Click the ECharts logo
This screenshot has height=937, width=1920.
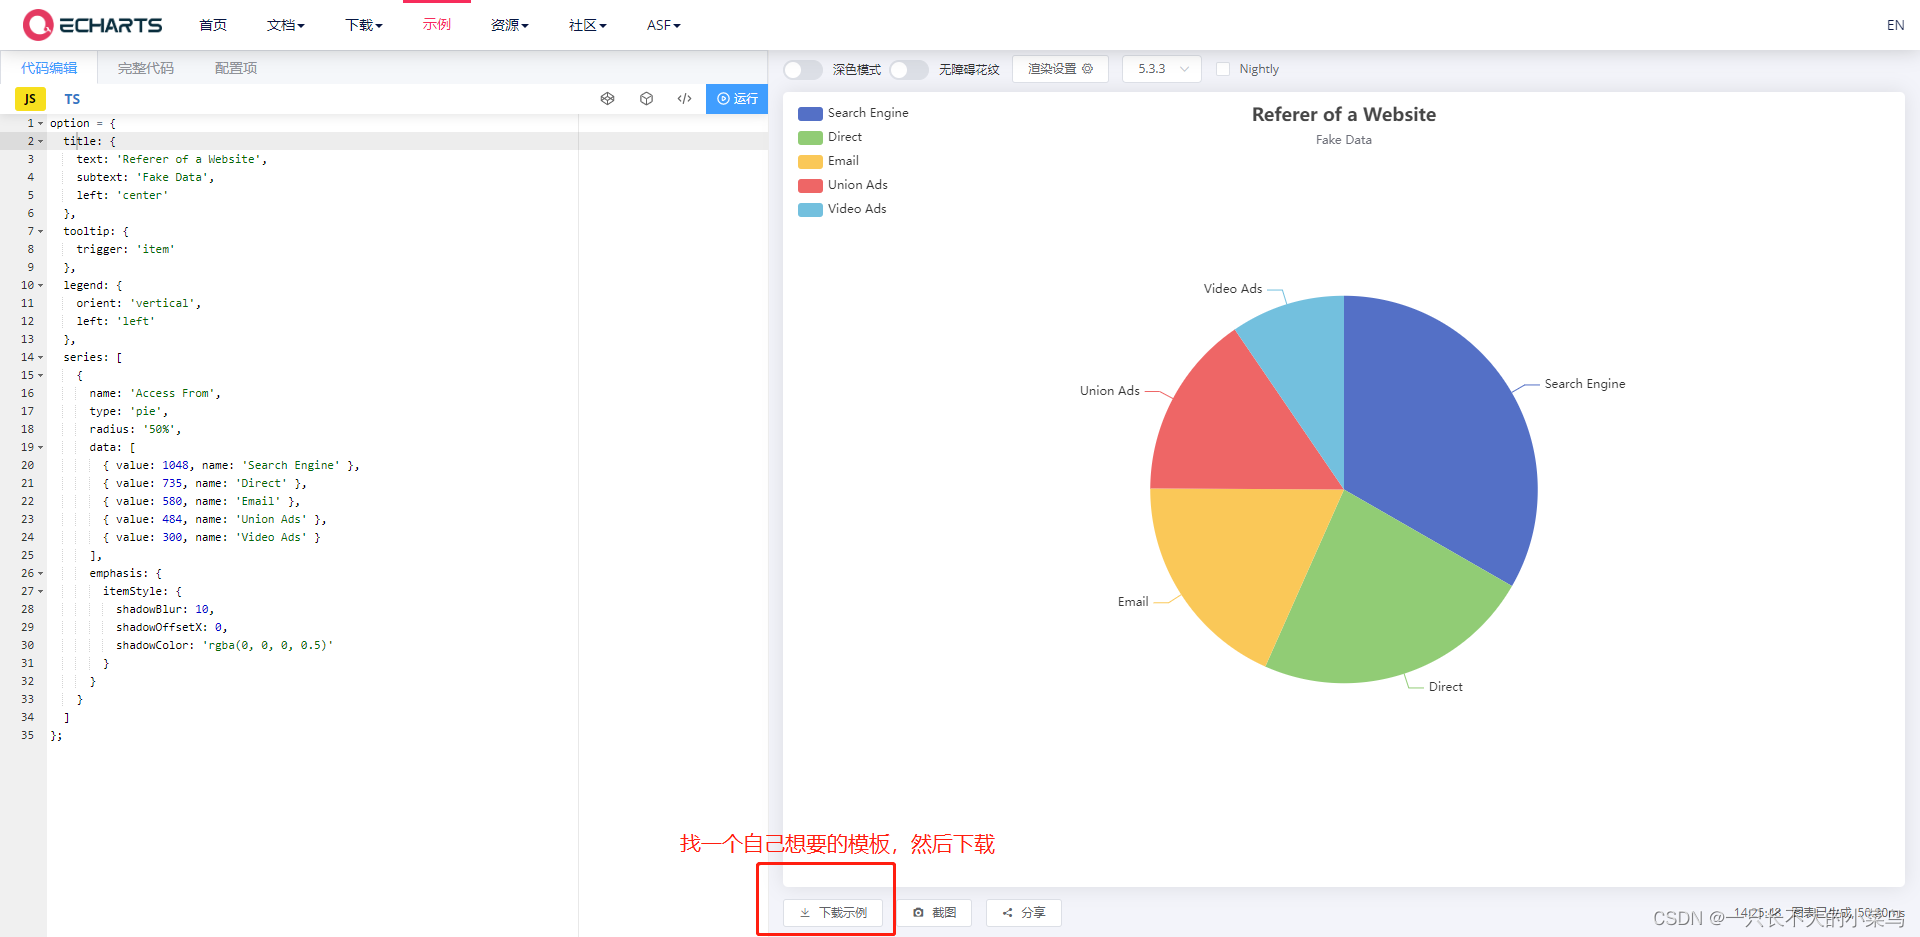[92, 24]
